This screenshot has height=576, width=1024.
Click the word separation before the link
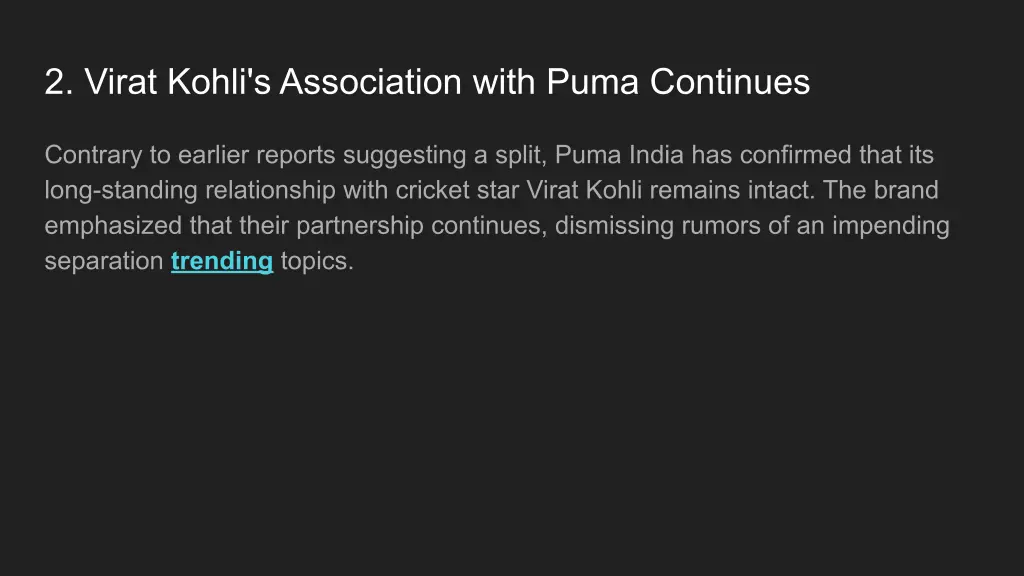(104, 262)
